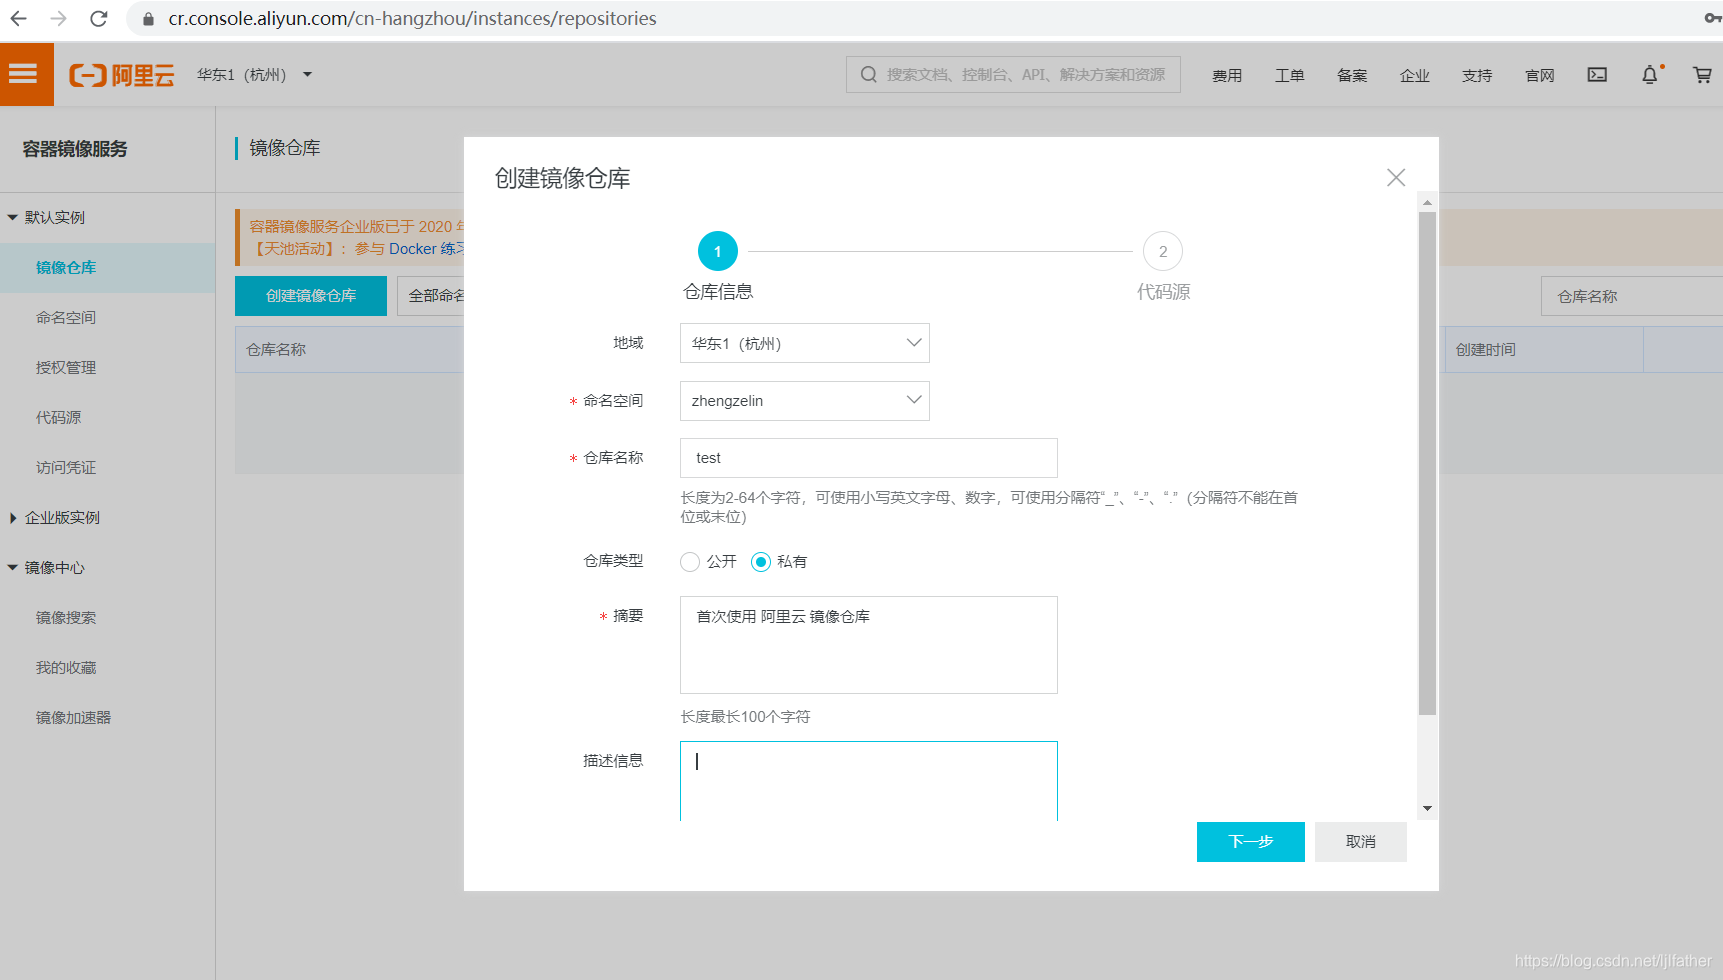Open the 费用 header link

click(1227, 75)
